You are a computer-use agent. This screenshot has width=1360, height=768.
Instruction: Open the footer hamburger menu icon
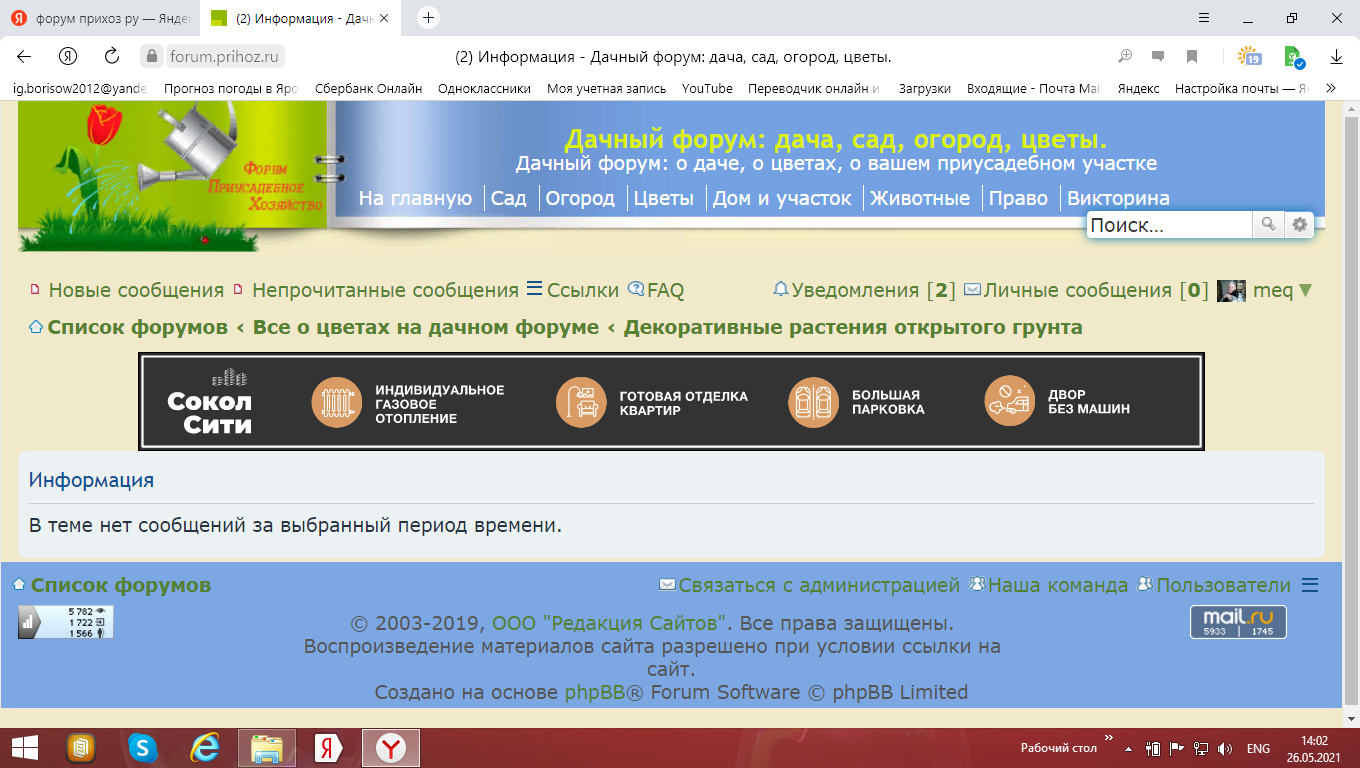(x=1309, y=585)
